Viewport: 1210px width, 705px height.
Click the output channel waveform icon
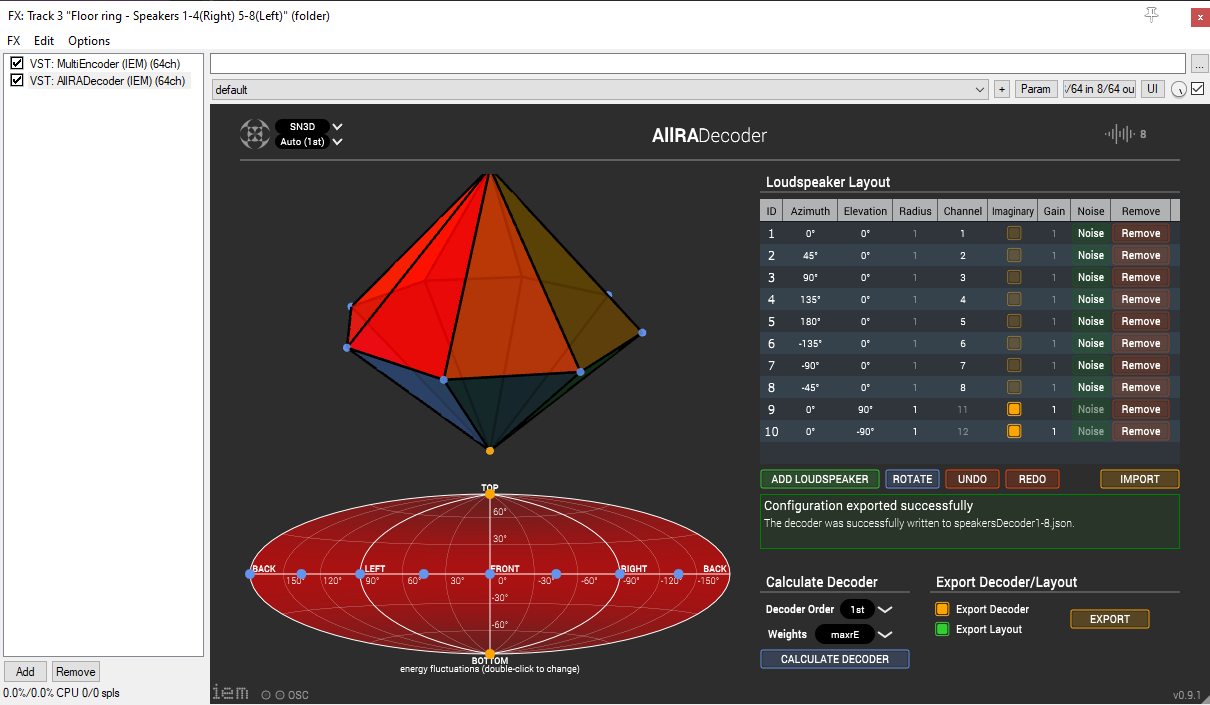pos(1119,134)
